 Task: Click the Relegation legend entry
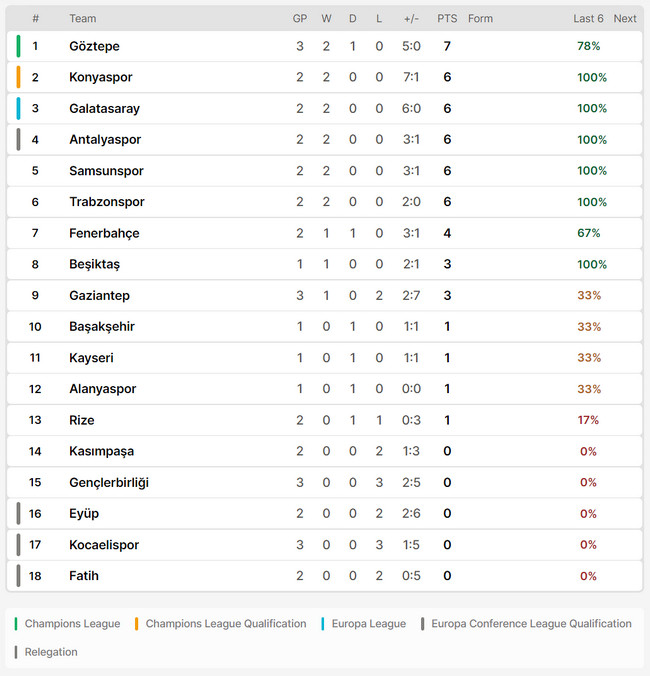click(46, 652)
